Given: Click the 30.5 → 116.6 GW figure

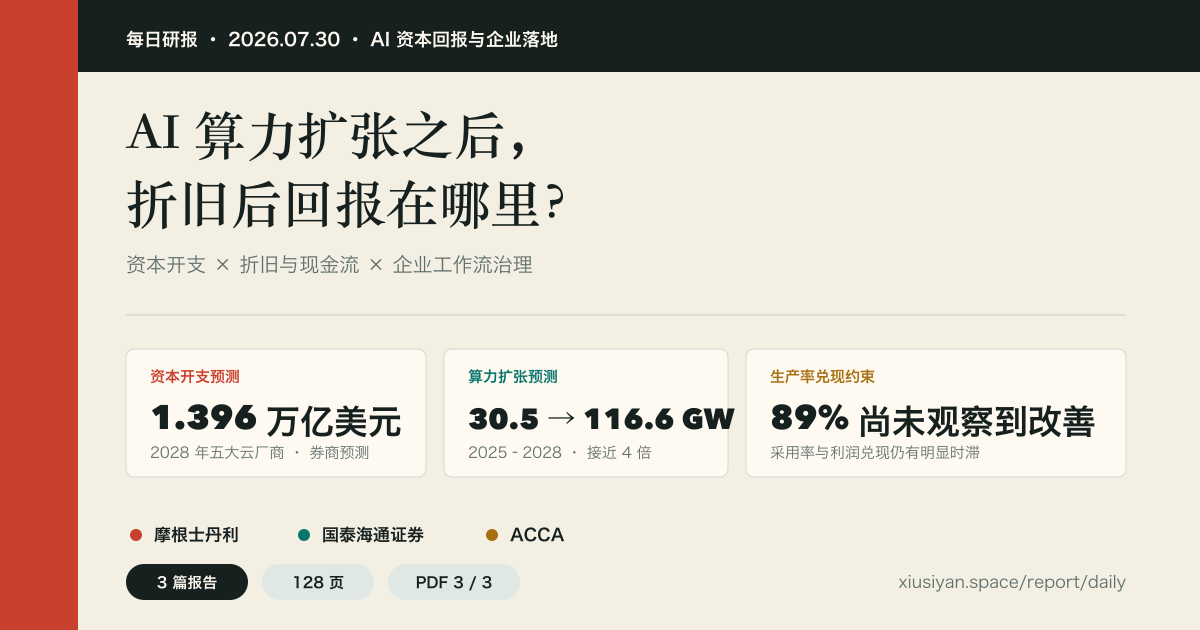Looking at the screenshot, I should 601,419.
